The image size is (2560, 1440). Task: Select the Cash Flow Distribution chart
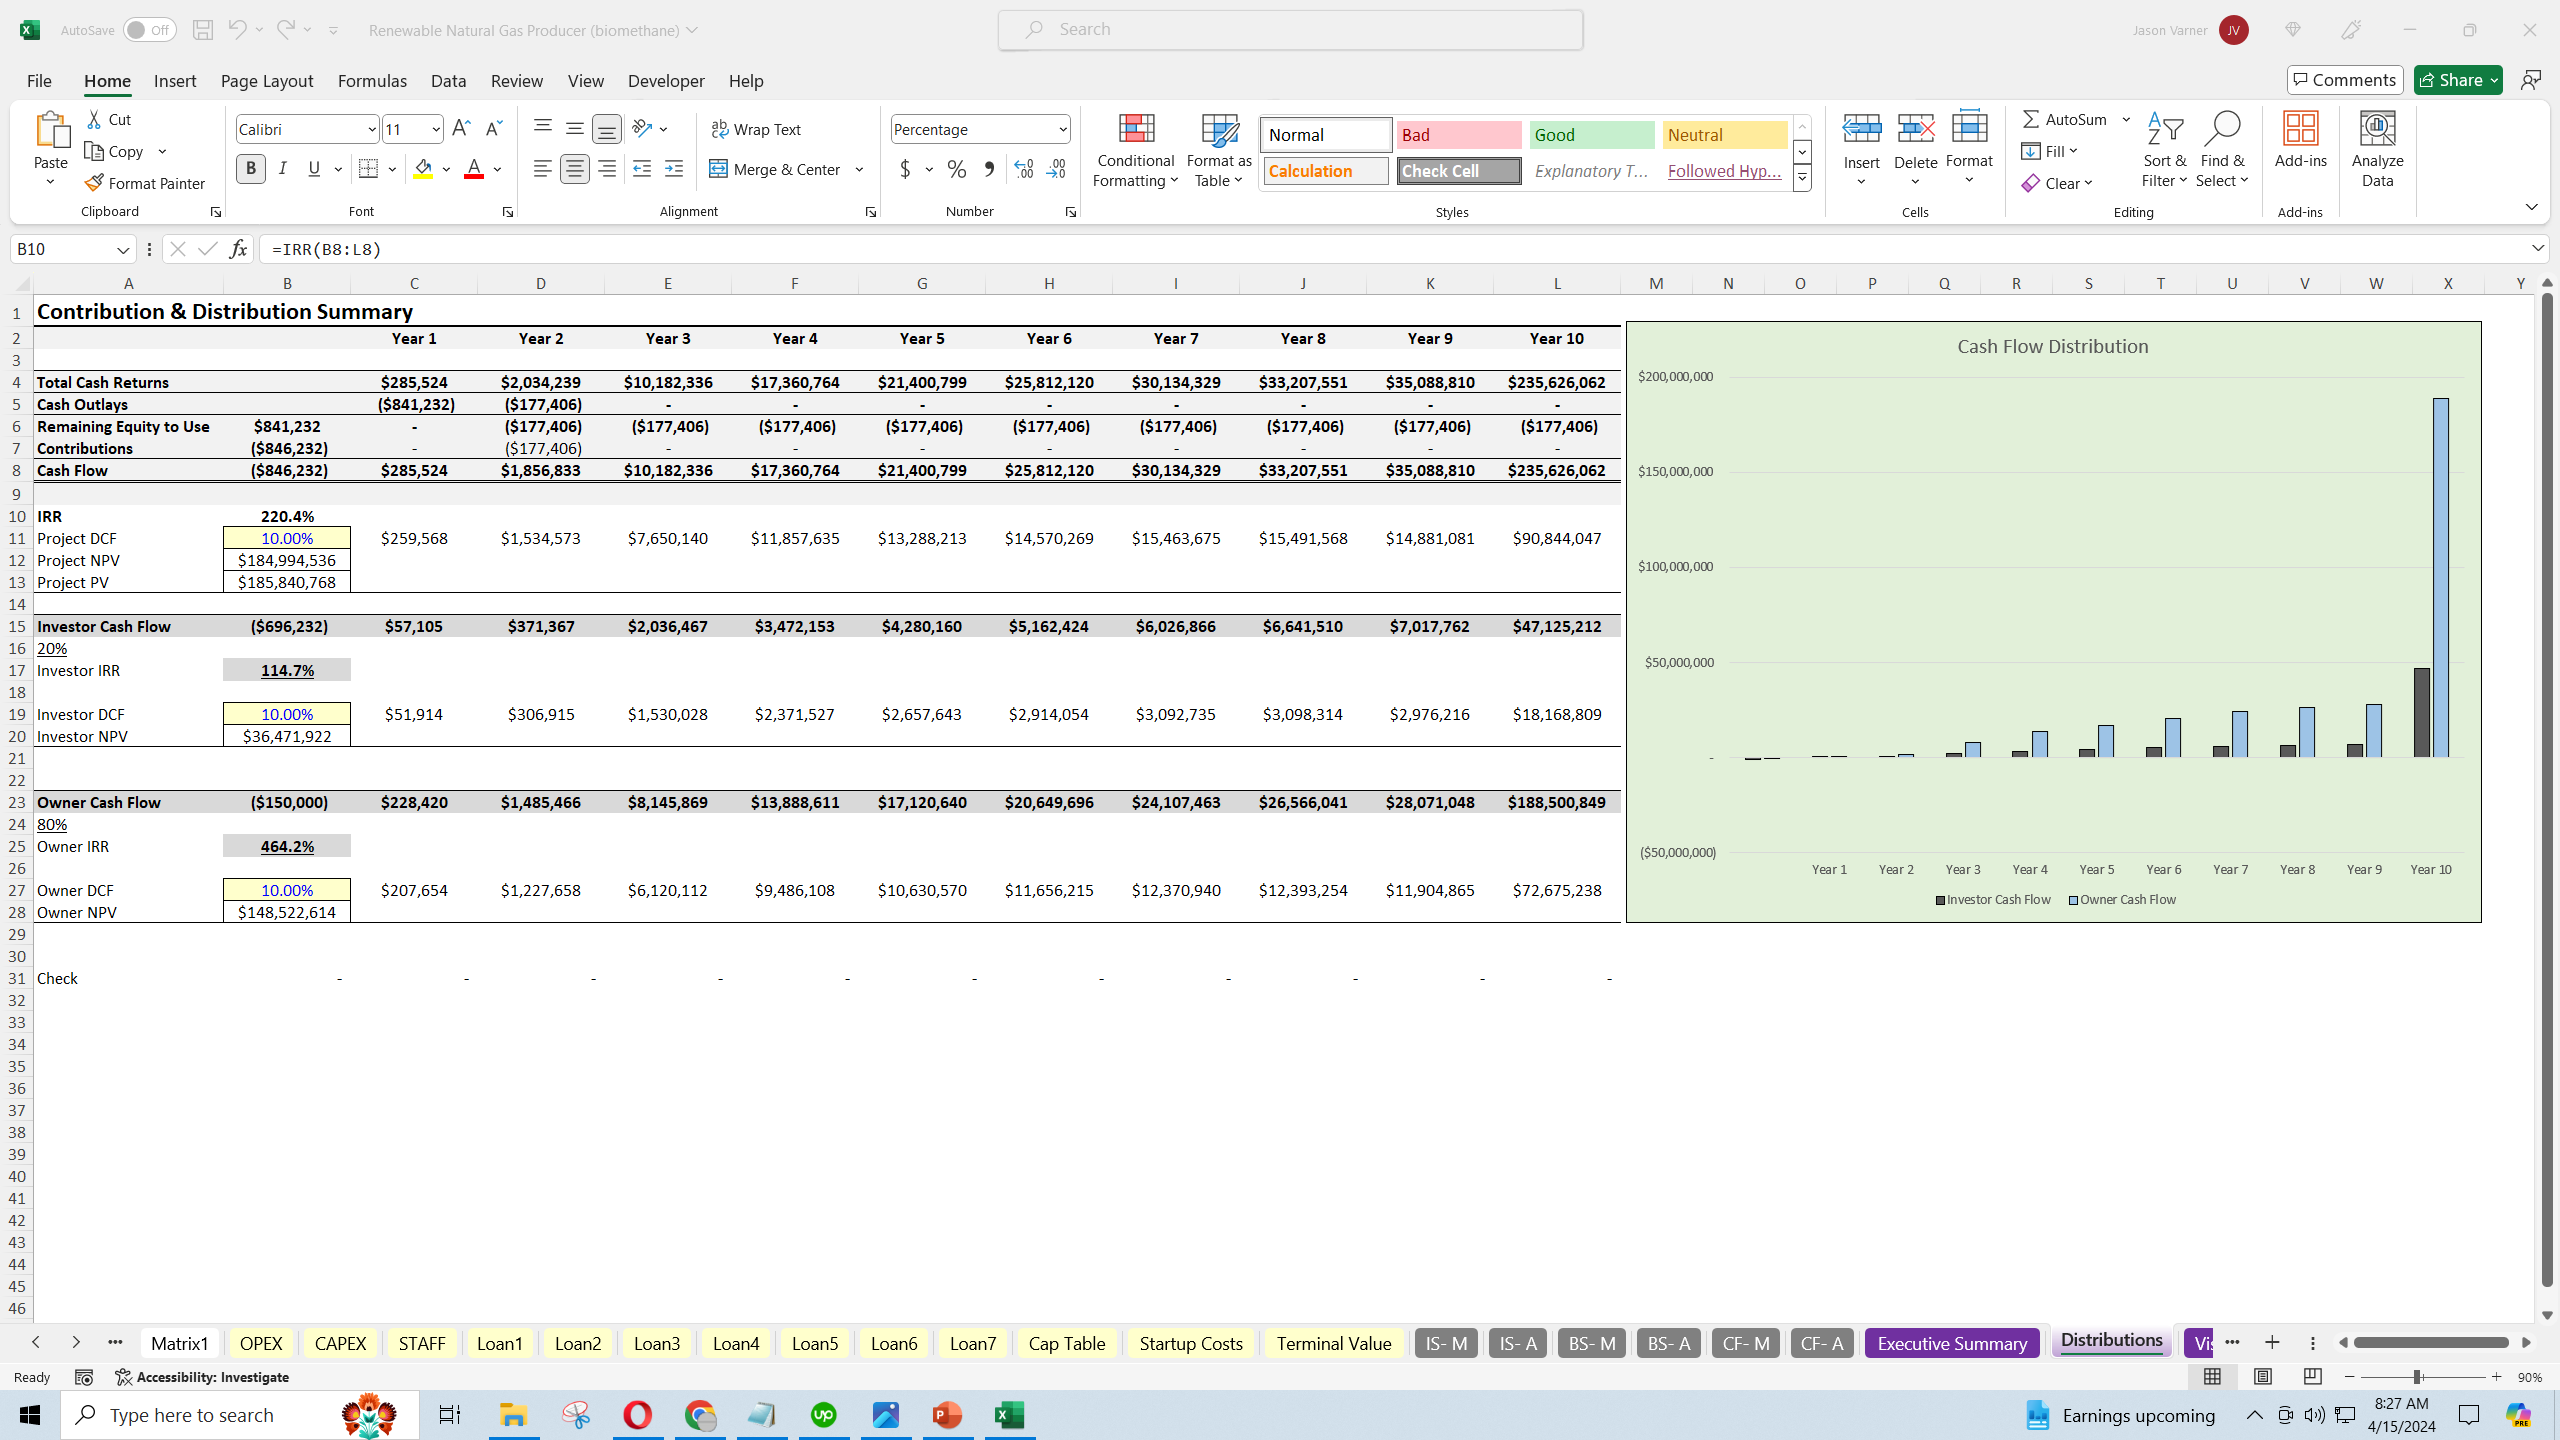2053,621
